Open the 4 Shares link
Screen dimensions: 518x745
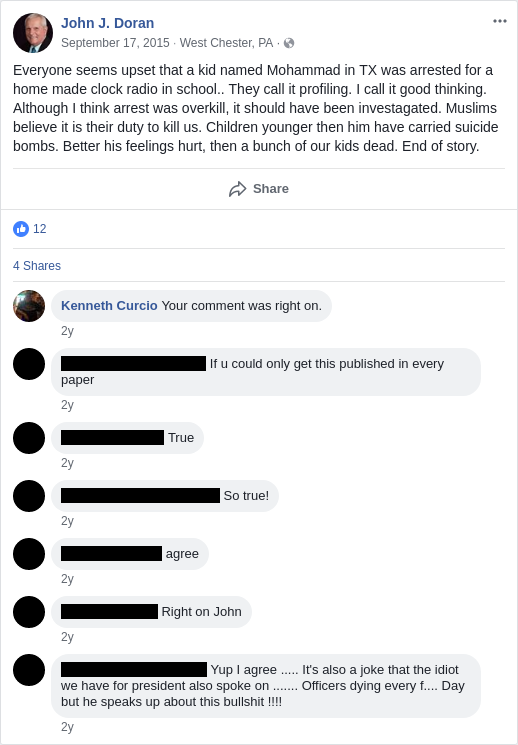click(37, 266)
